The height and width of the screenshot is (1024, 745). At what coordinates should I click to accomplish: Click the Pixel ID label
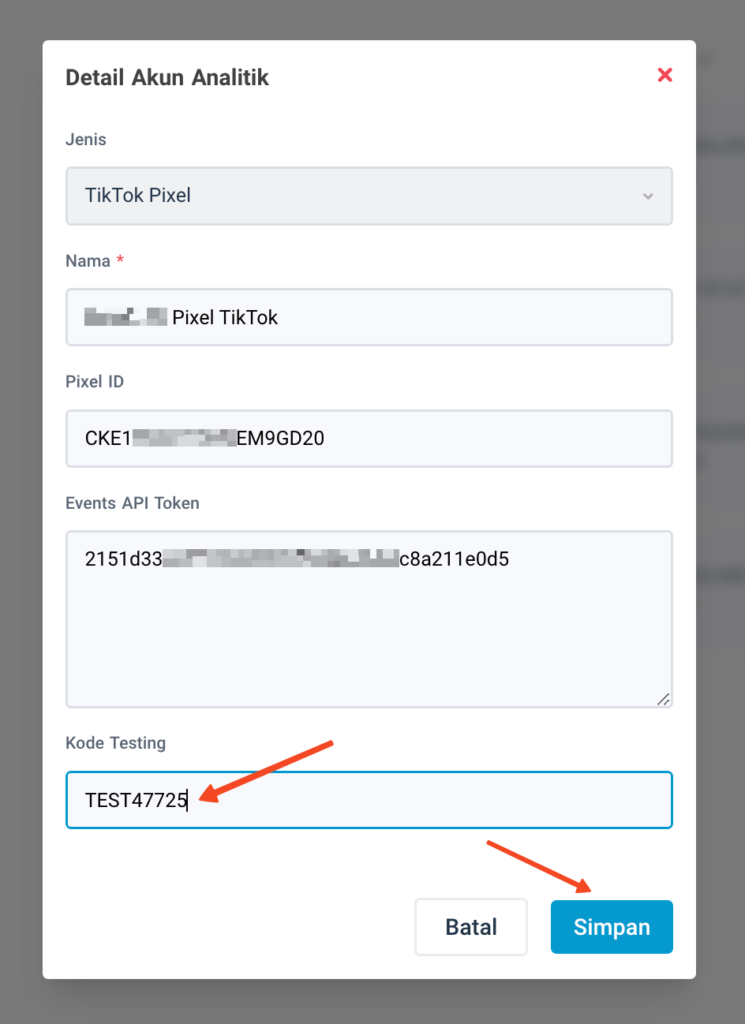point(95,381)
